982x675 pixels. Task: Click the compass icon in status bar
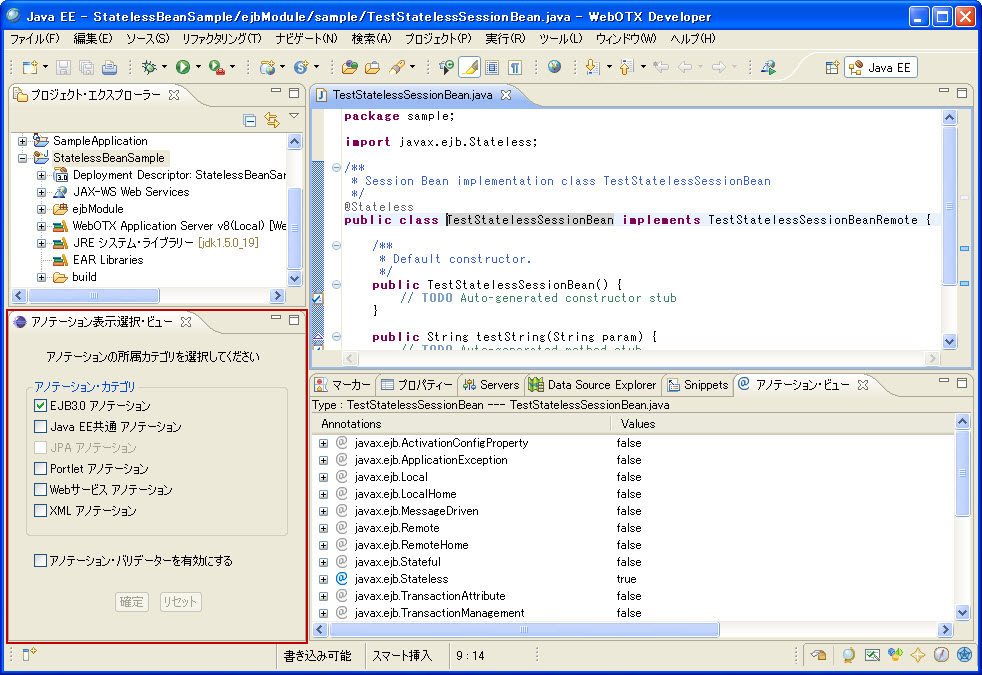tap(941, 655)
